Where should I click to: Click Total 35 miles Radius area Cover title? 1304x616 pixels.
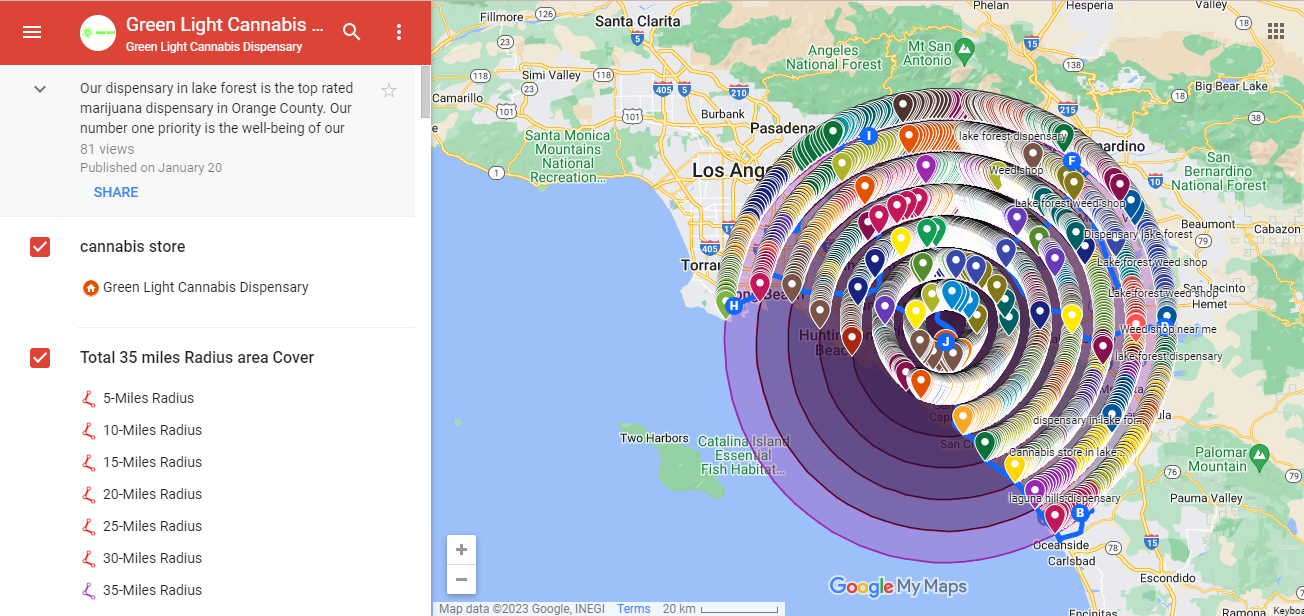(x=197, y=357)
